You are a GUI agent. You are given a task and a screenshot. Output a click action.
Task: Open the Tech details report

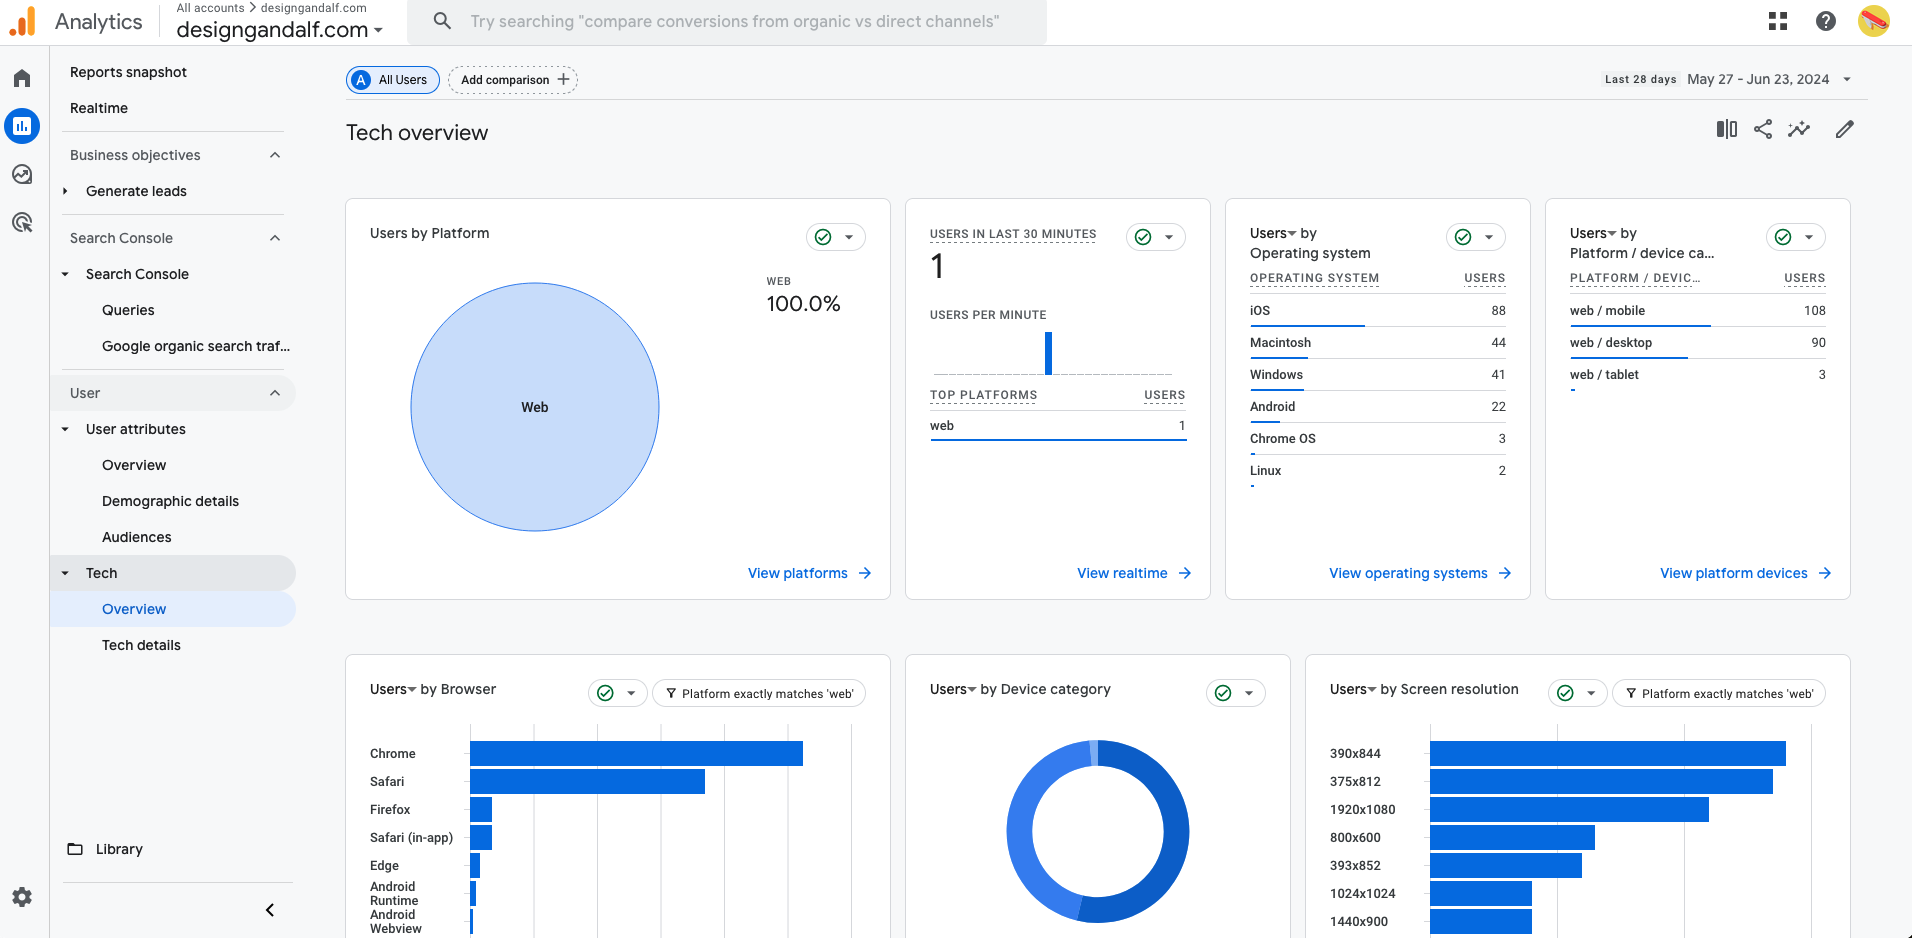(141, 645)
